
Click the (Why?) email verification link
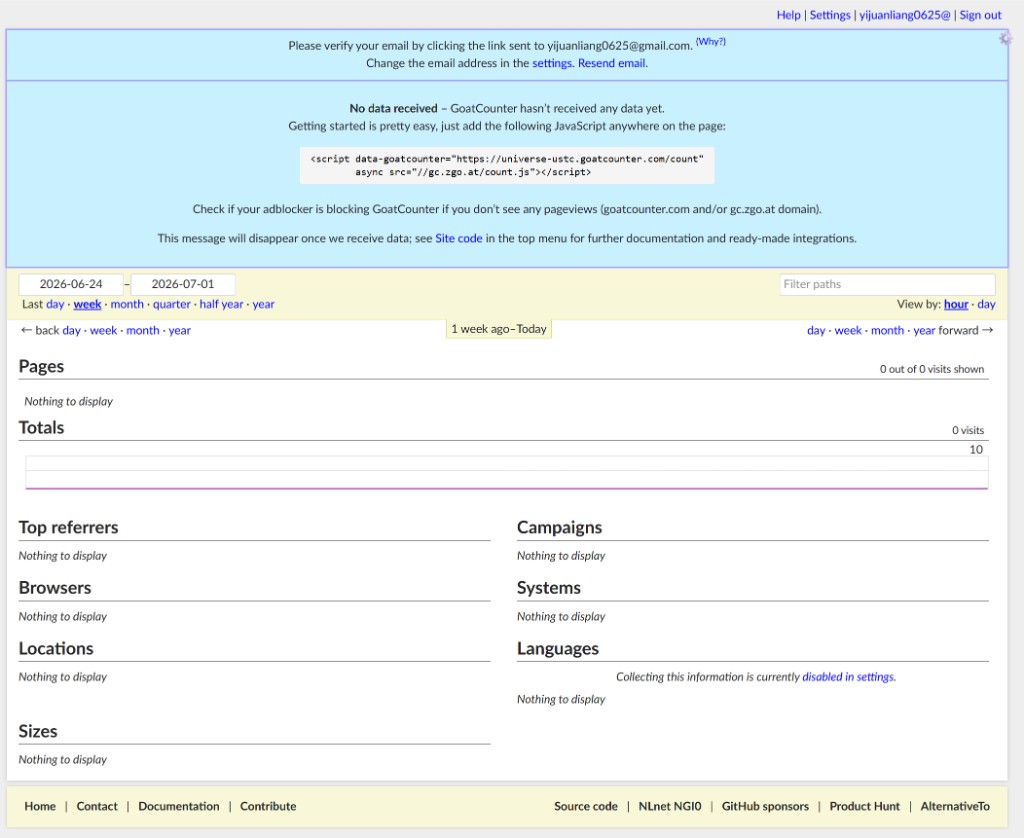(x=711, y=42)
